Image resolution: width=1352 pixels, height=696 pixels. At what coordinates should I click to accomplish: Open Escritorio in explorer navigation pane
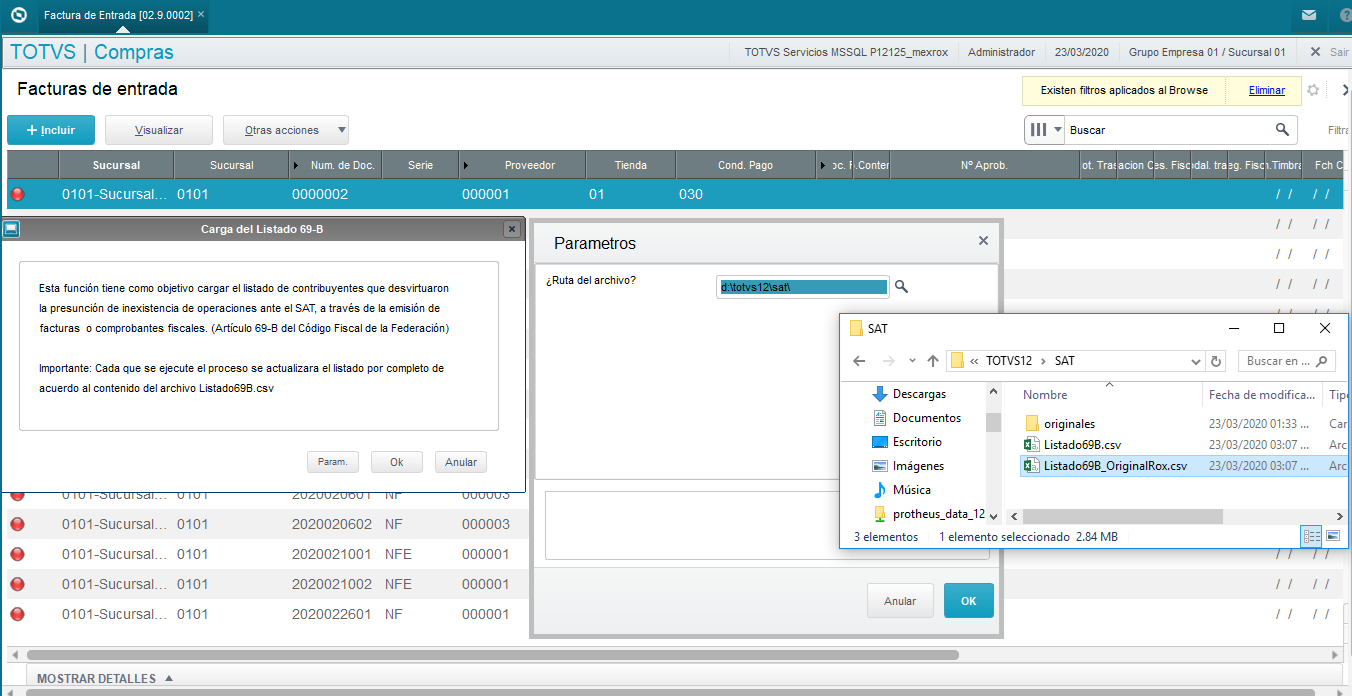click(917, 442)
